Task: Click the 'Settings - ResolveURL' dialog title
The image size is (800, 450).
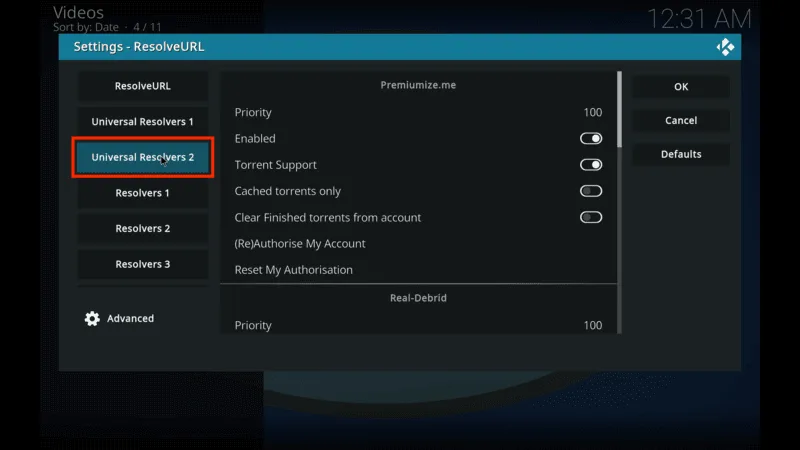Action: (139, 47)
